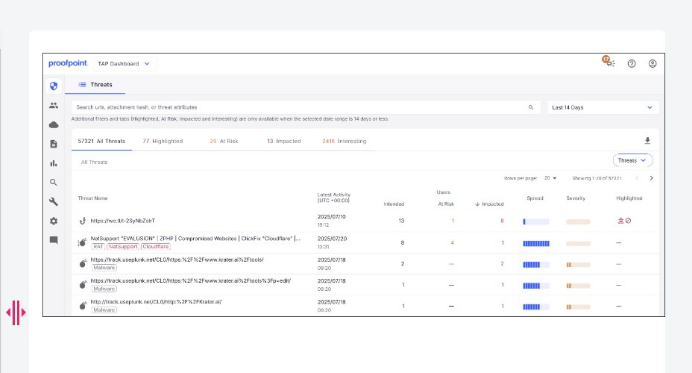Click the help question mark icon
The image size is (692, 373).
(x=632, y=64)
